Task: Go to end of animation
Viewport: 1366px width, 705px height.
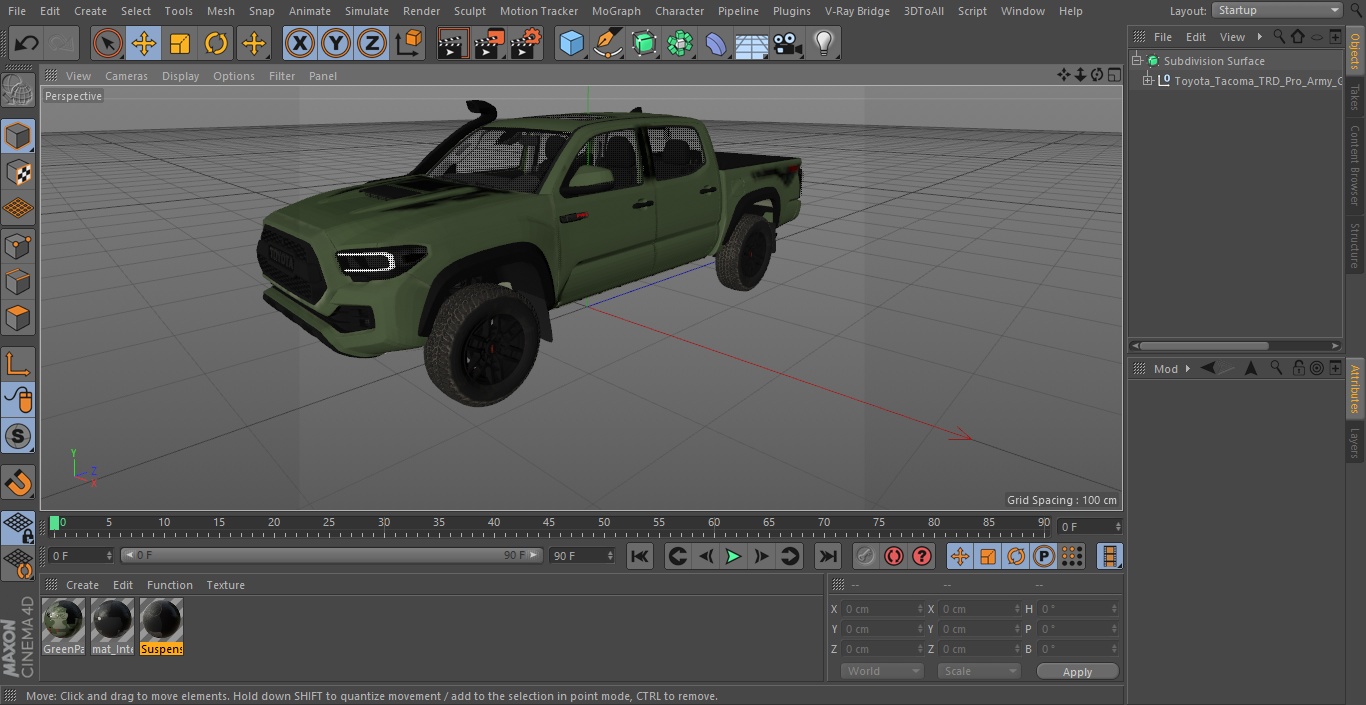Action: (x=828, y=556)
